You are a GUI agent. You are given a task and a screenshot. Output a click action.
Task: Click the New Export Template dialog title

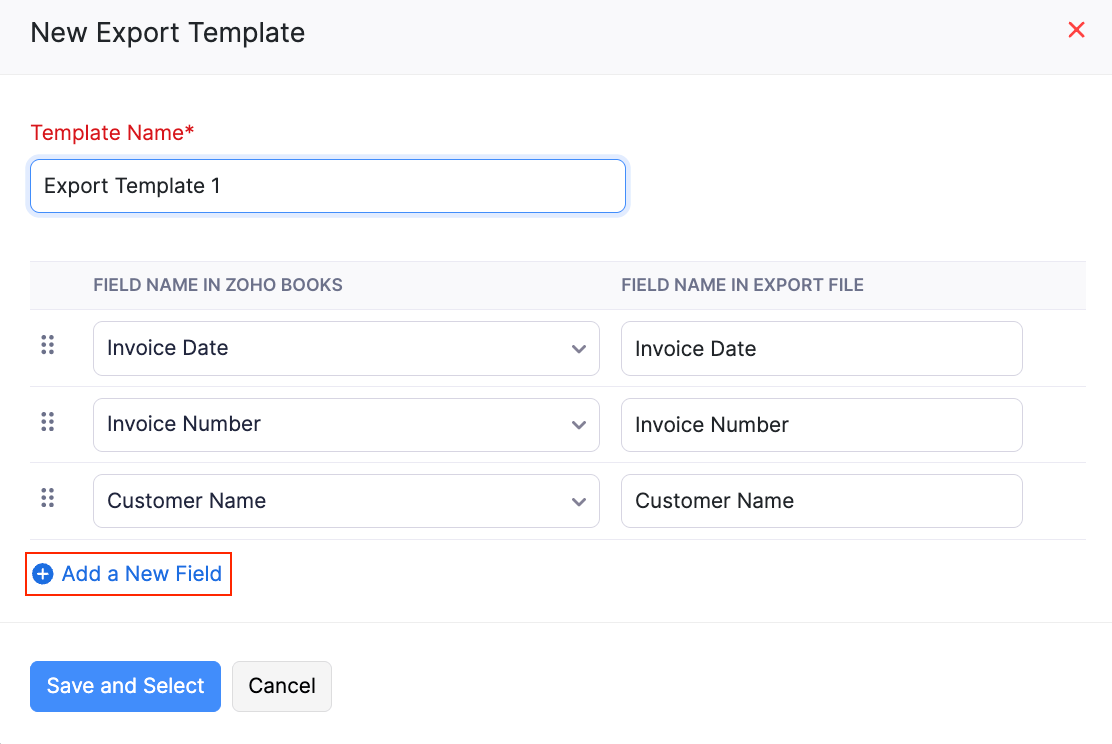[167, 32]
